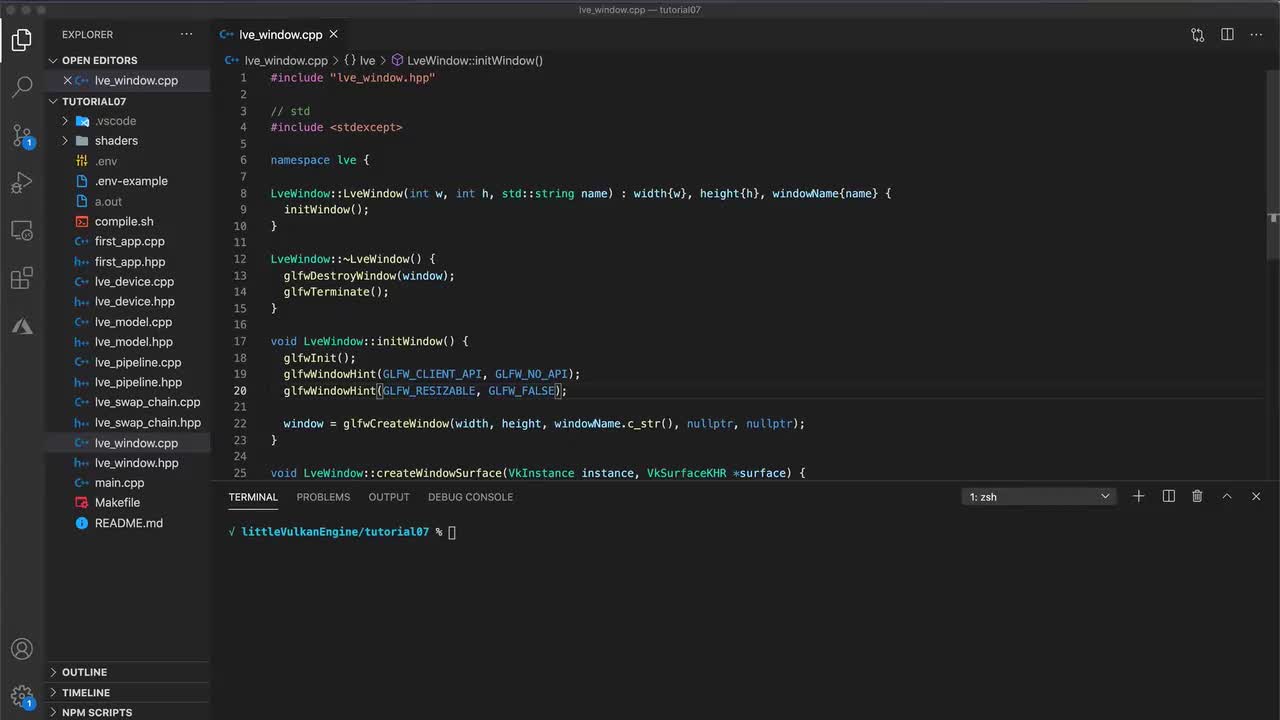Open the Search view in activity bar

click(x=22, y=88)
